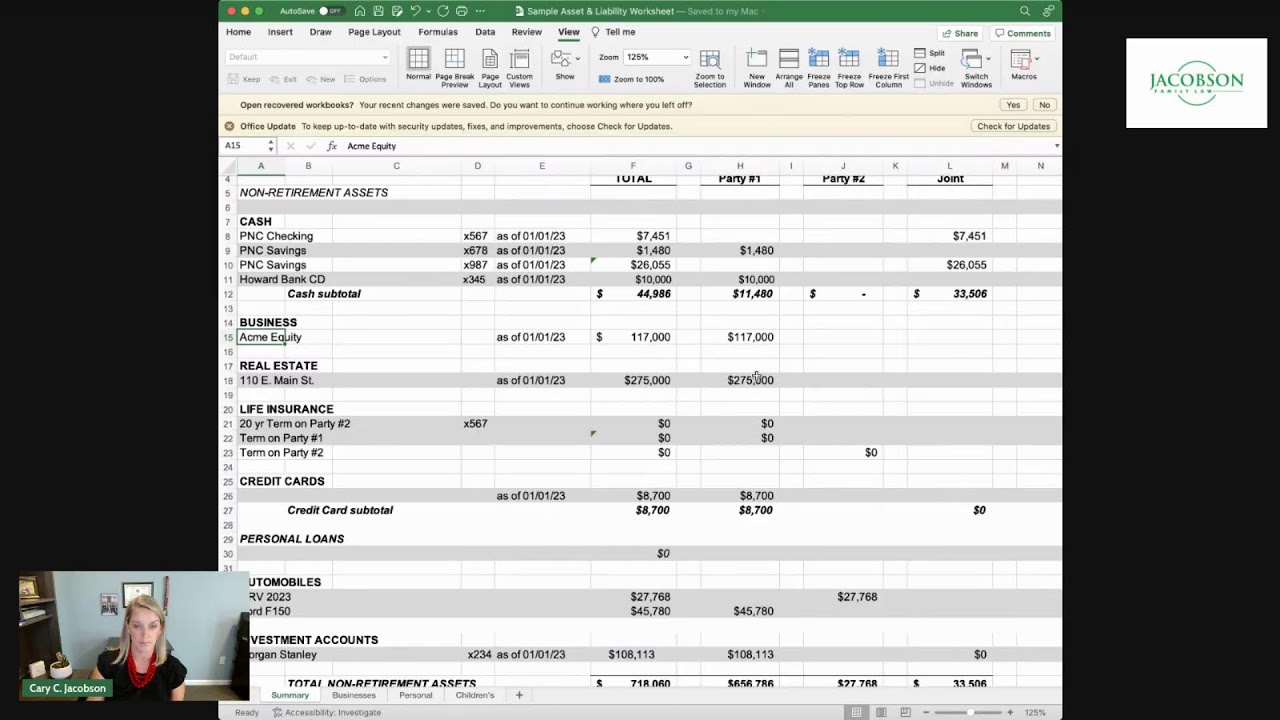Click the Name Box showing A15
This screenshot has width=1280, height=720.
click(245, 146)
